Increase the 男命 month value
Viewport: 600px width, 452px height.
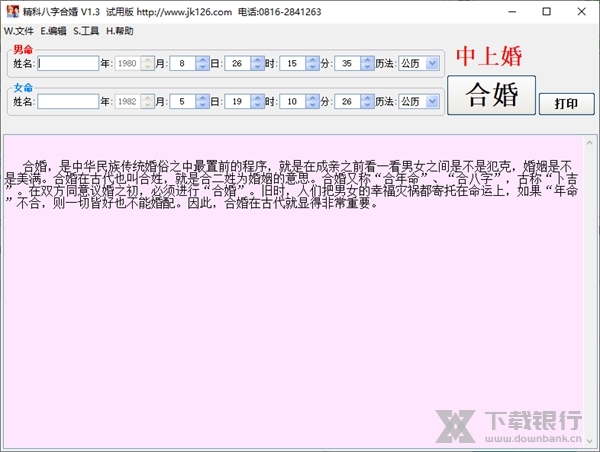(x=202, y=60)
